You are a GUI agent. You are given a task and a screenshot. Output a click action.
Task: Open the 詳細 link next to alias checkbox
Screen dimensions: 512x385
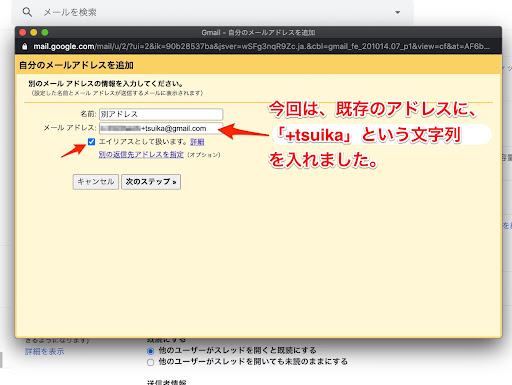pos(197,142)
